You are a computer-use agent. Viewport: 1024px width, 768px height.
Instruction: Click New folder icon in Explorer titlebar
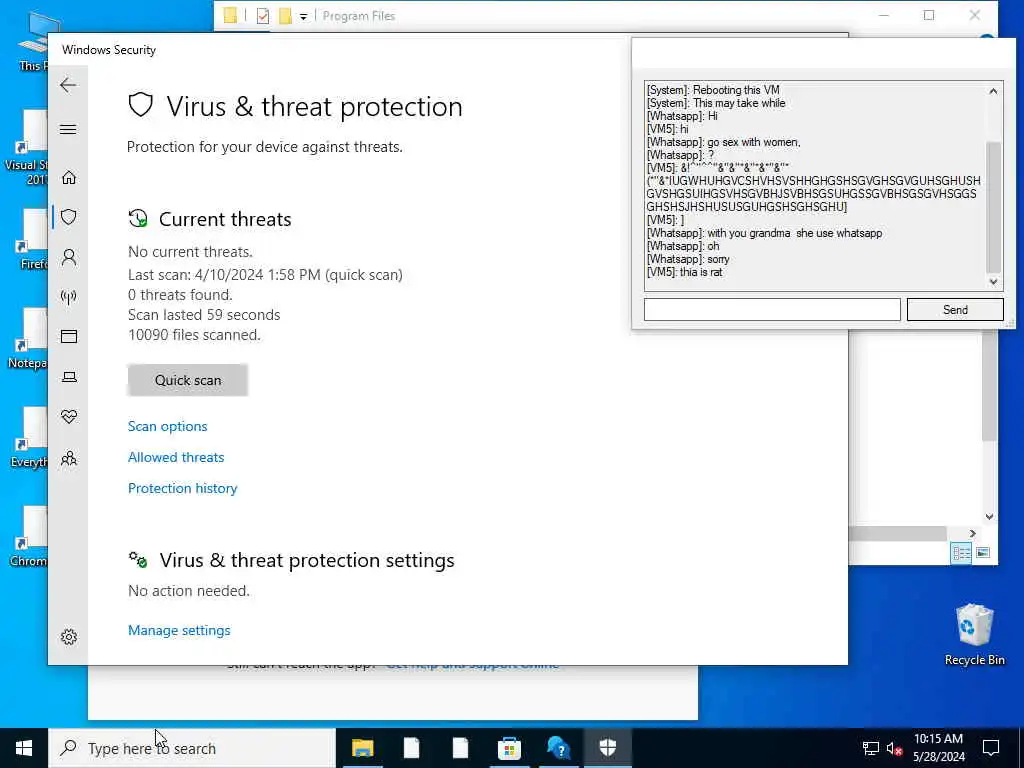(285, 16)
